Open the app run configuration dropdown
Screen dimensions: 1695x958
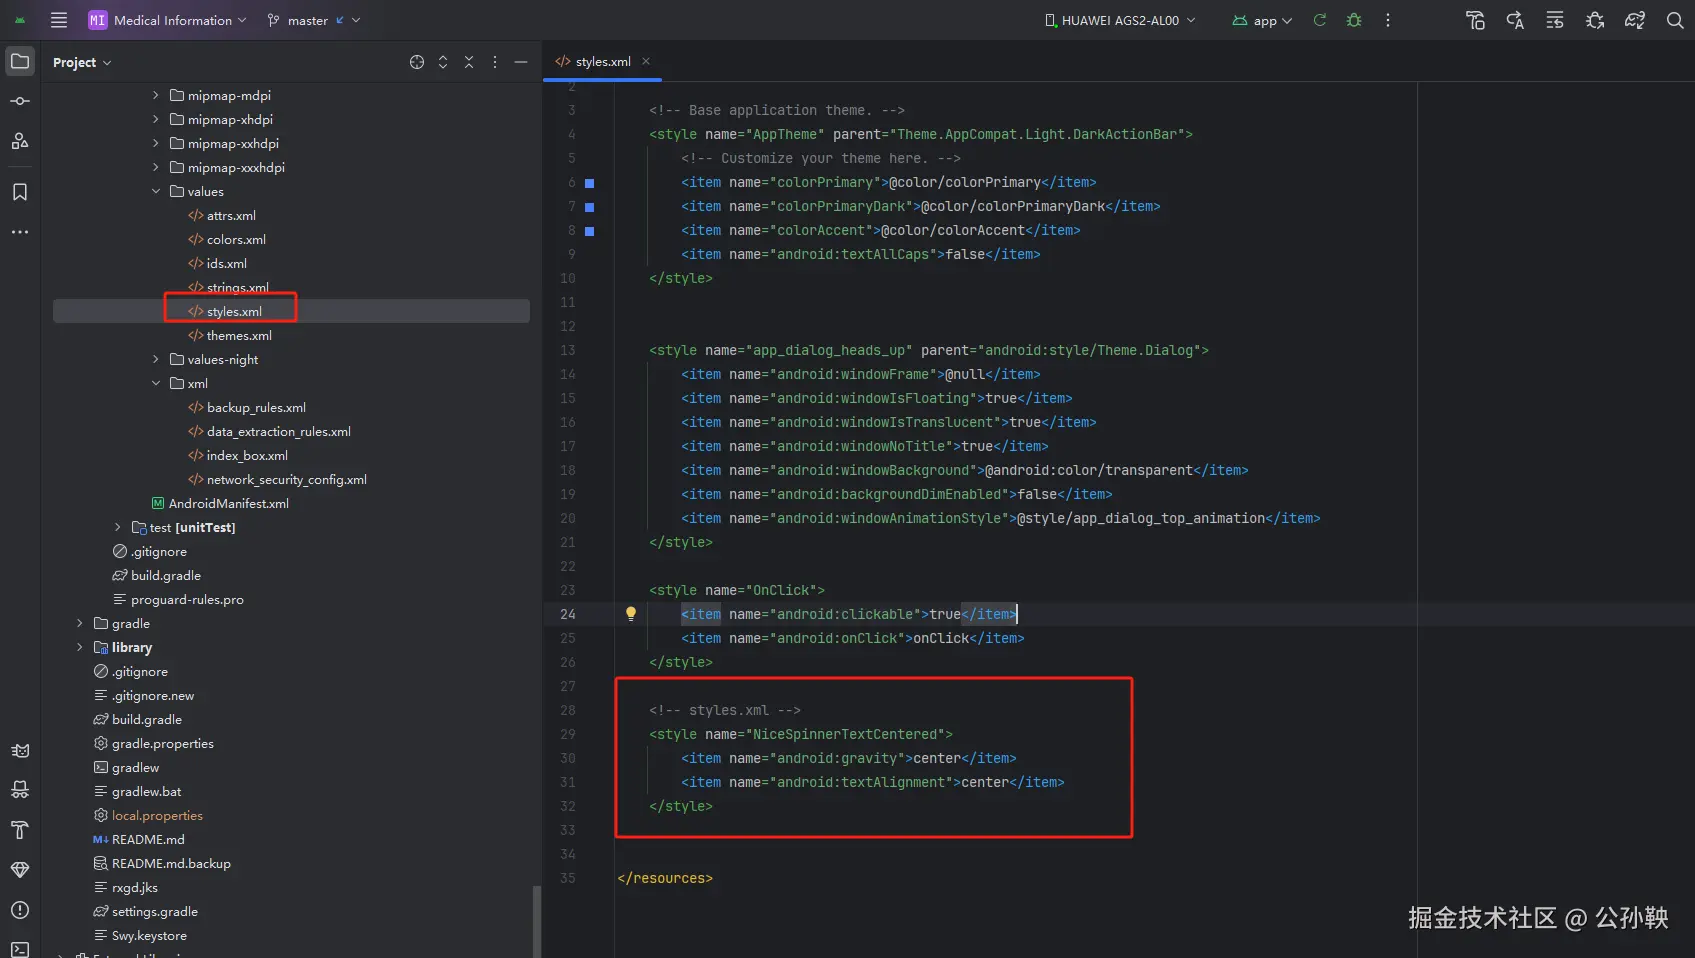coord(1262,20)
